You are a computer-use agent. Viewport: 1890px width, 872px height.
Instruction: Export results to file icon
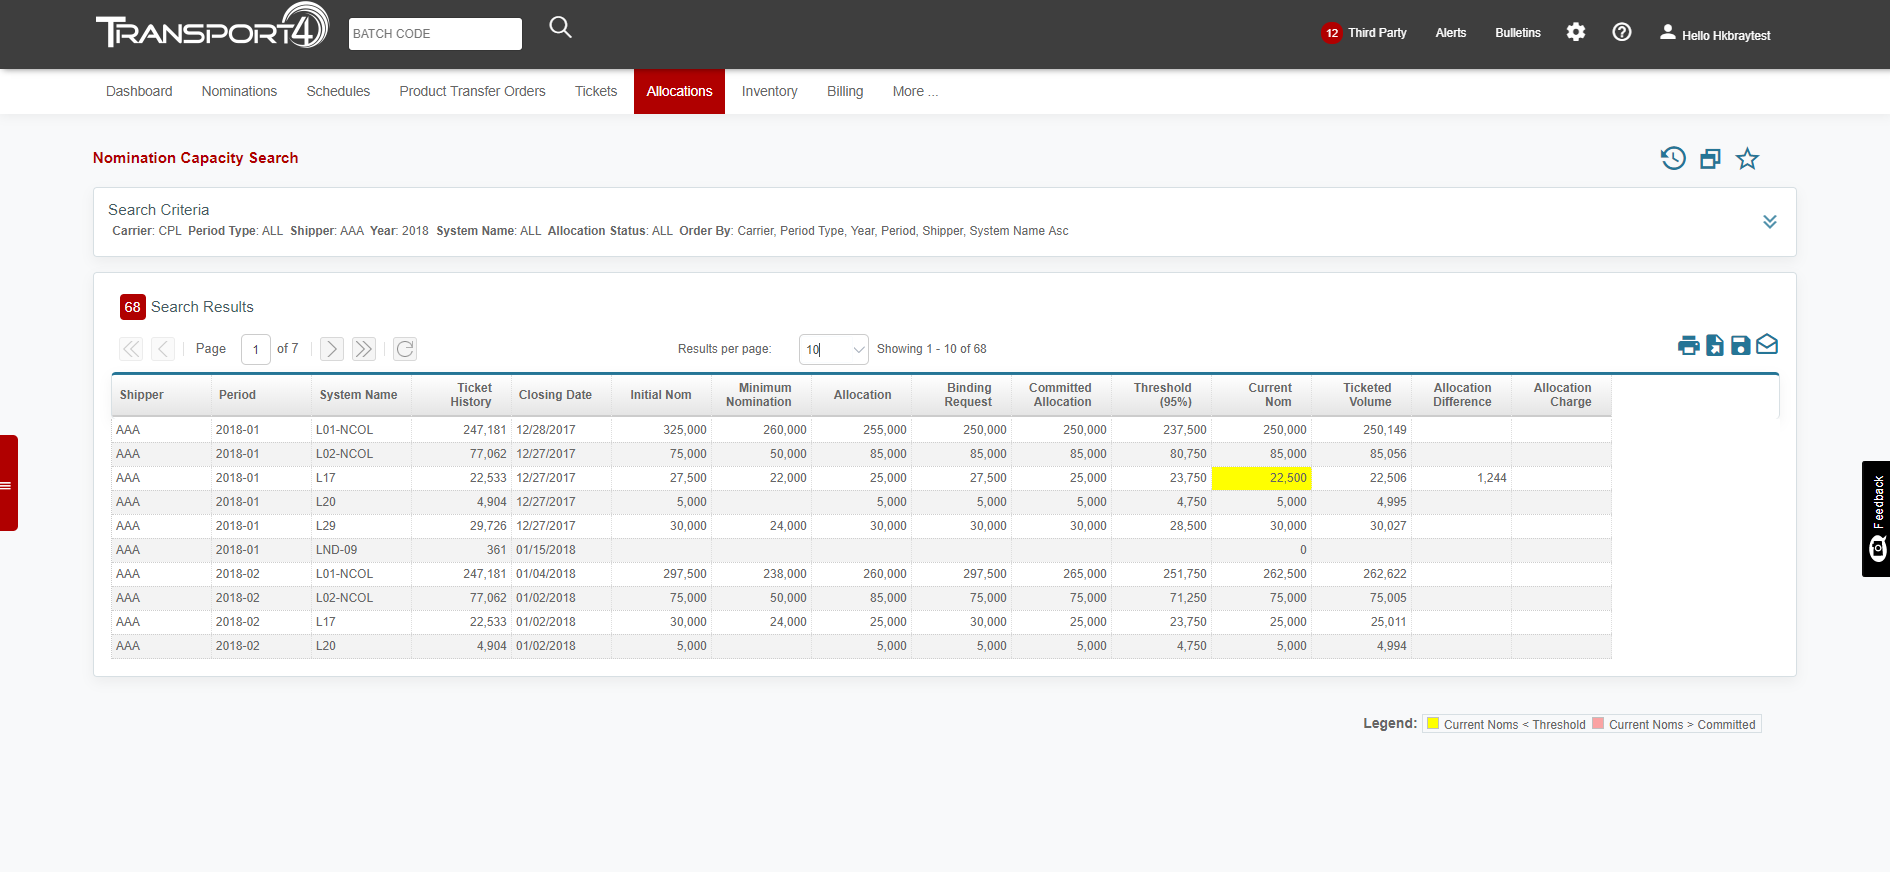[x=1714, y=345]
